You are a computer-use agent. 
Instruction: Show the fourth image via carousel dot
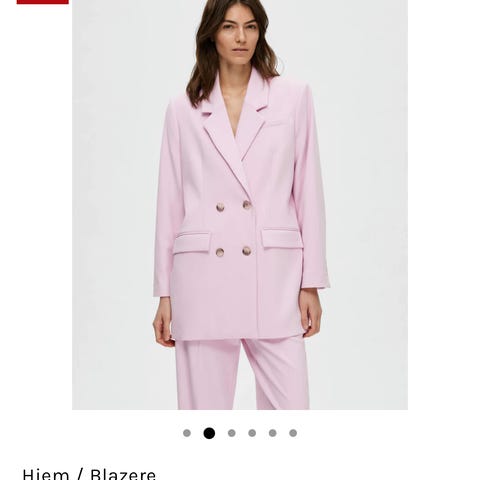252,433
